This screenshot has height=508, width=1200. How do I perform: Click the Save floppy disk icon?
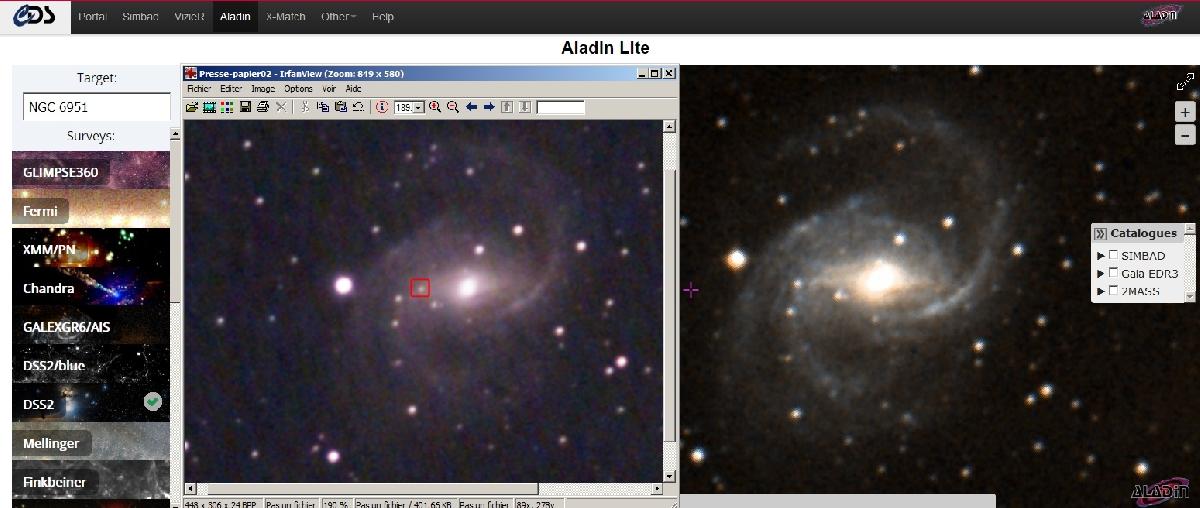click(x=246, y=107)
